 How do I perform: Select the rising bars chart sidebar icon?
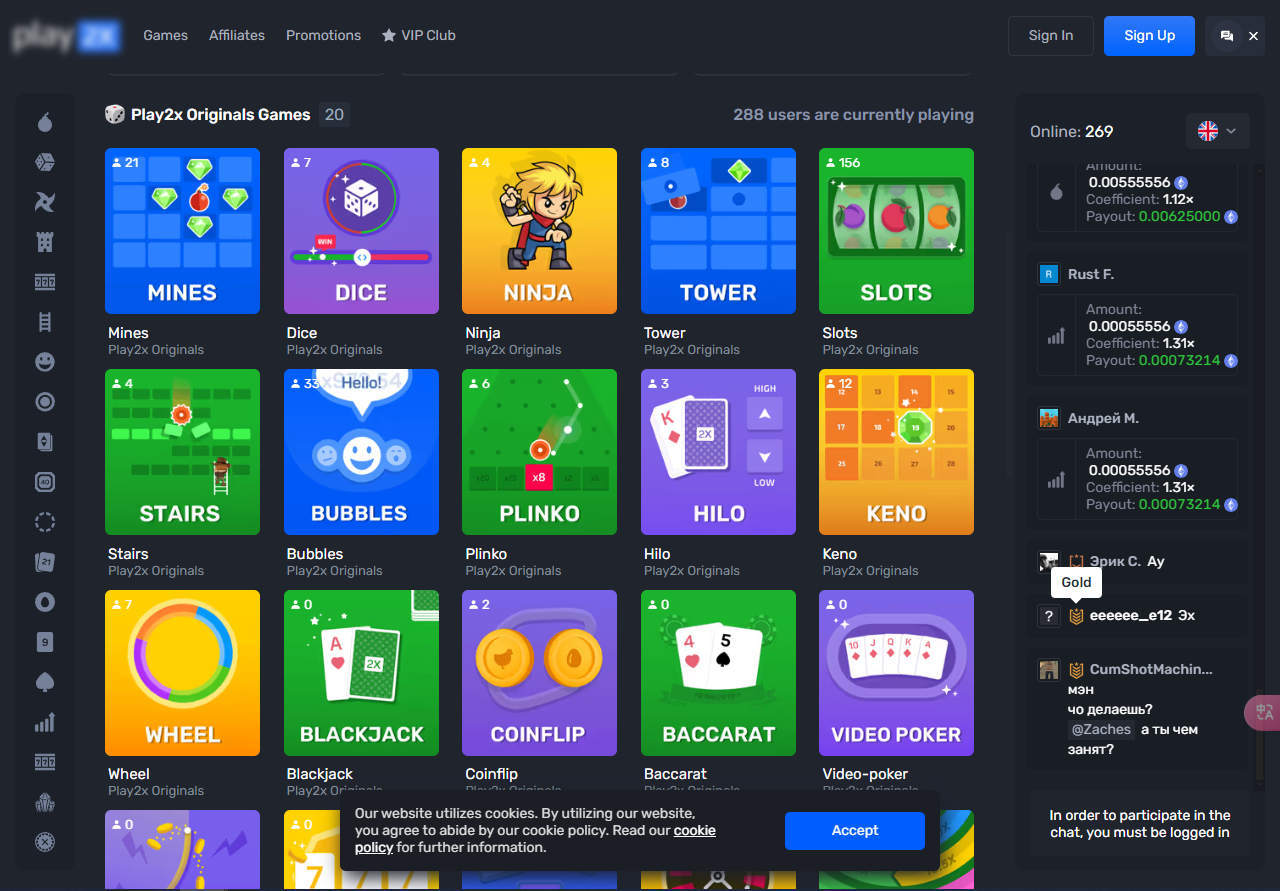click(x=45, y=722)
